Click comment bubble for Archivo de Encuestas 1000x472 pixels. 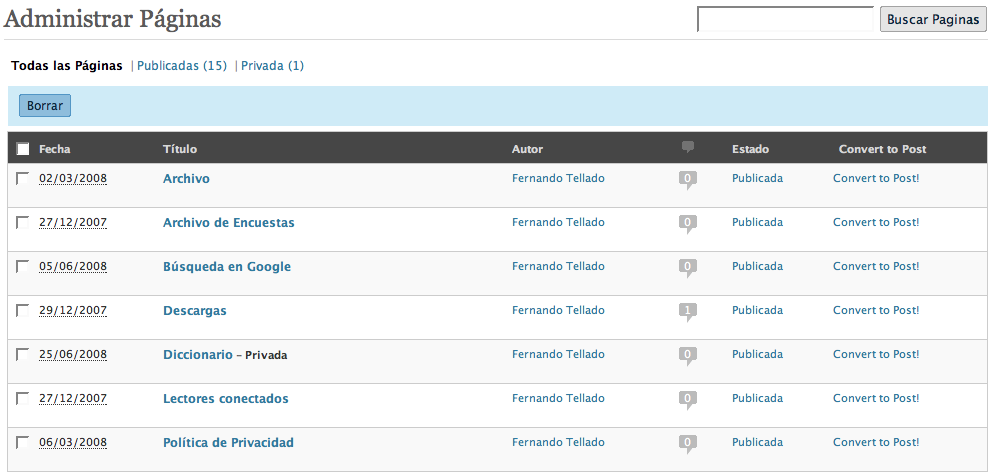687,223
